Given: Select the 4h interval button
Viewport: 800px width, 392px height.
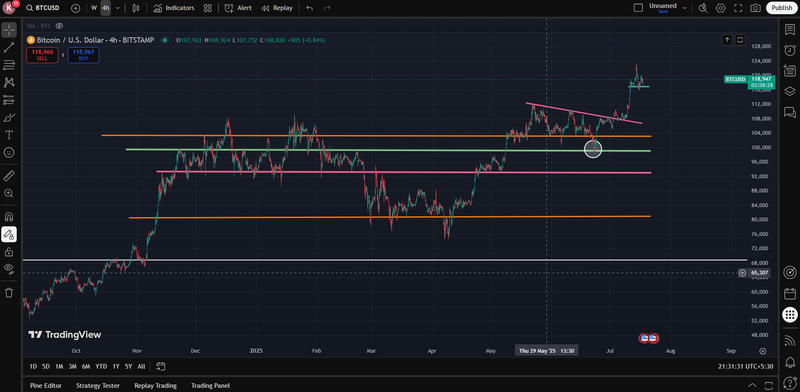Looking at the screenshot, I should click(106, 8).
